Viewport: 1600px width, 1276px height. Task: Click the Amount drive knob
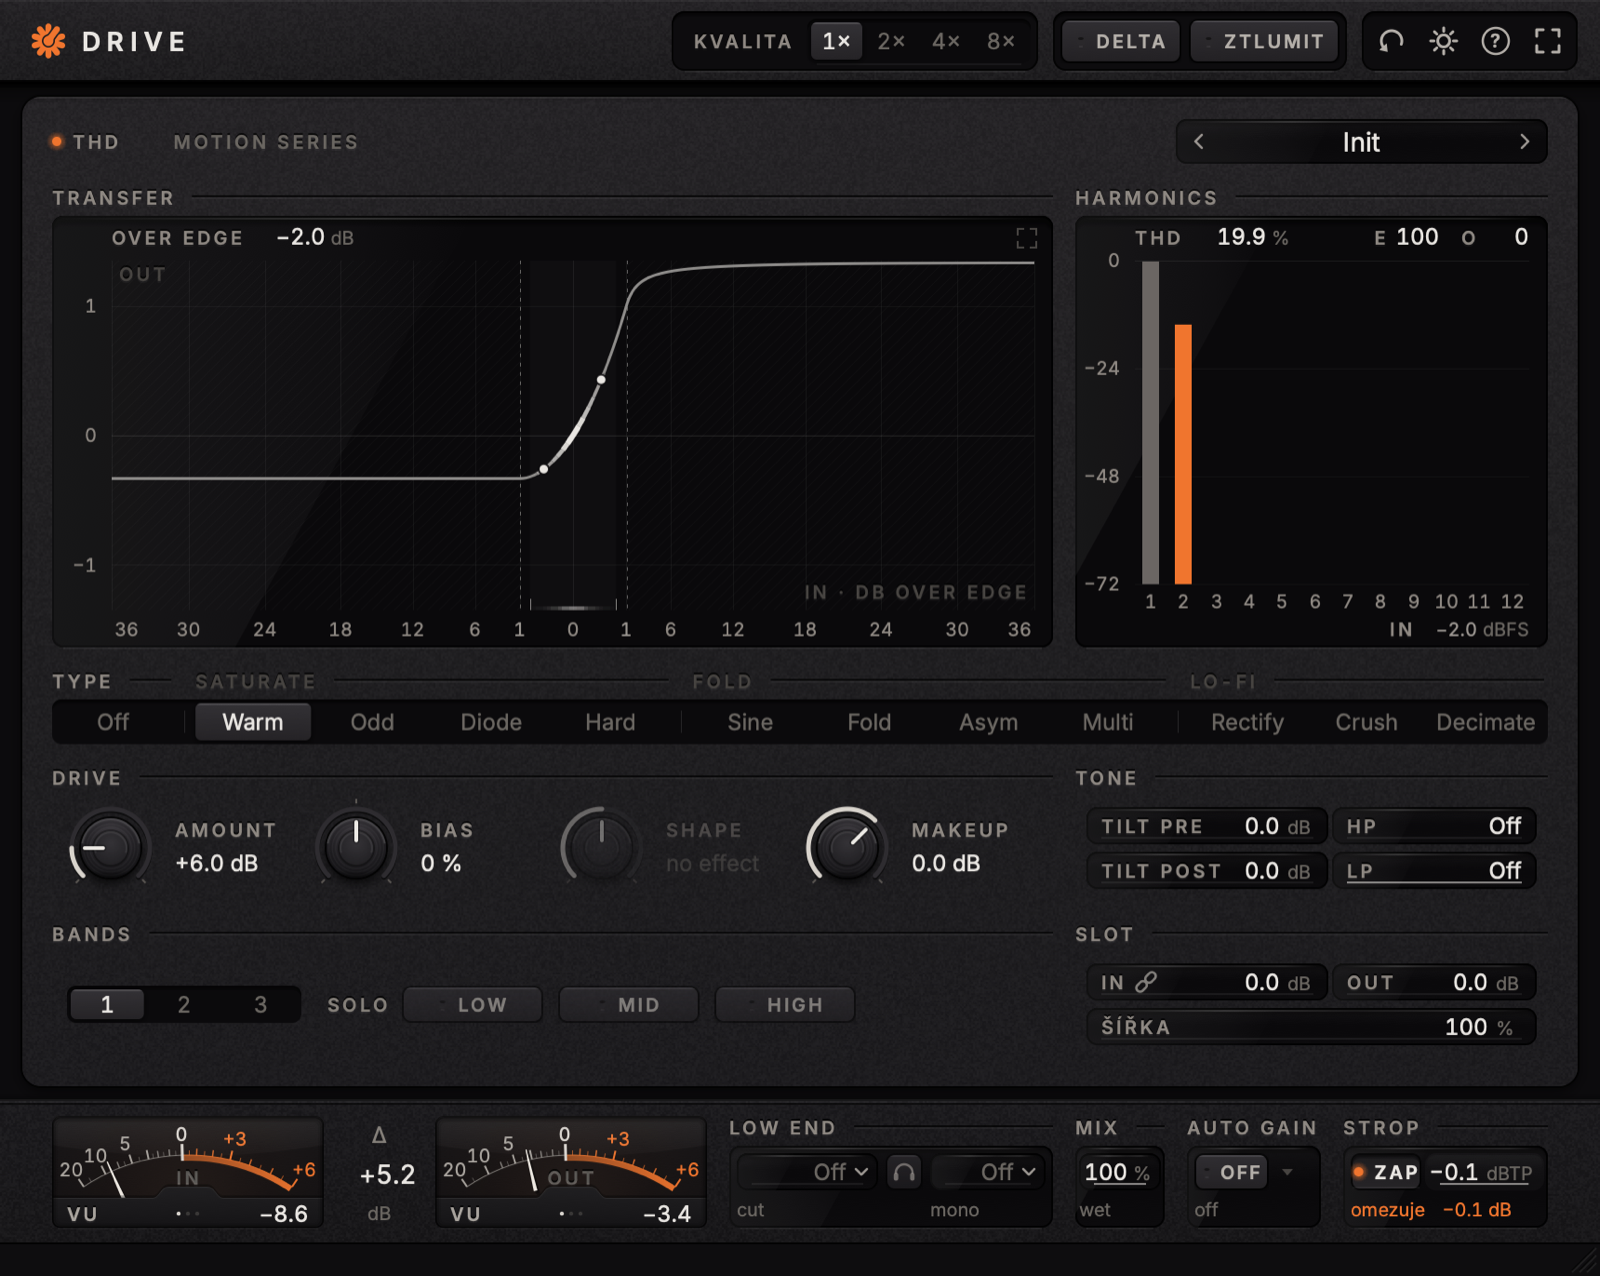[x=109, y=847]
